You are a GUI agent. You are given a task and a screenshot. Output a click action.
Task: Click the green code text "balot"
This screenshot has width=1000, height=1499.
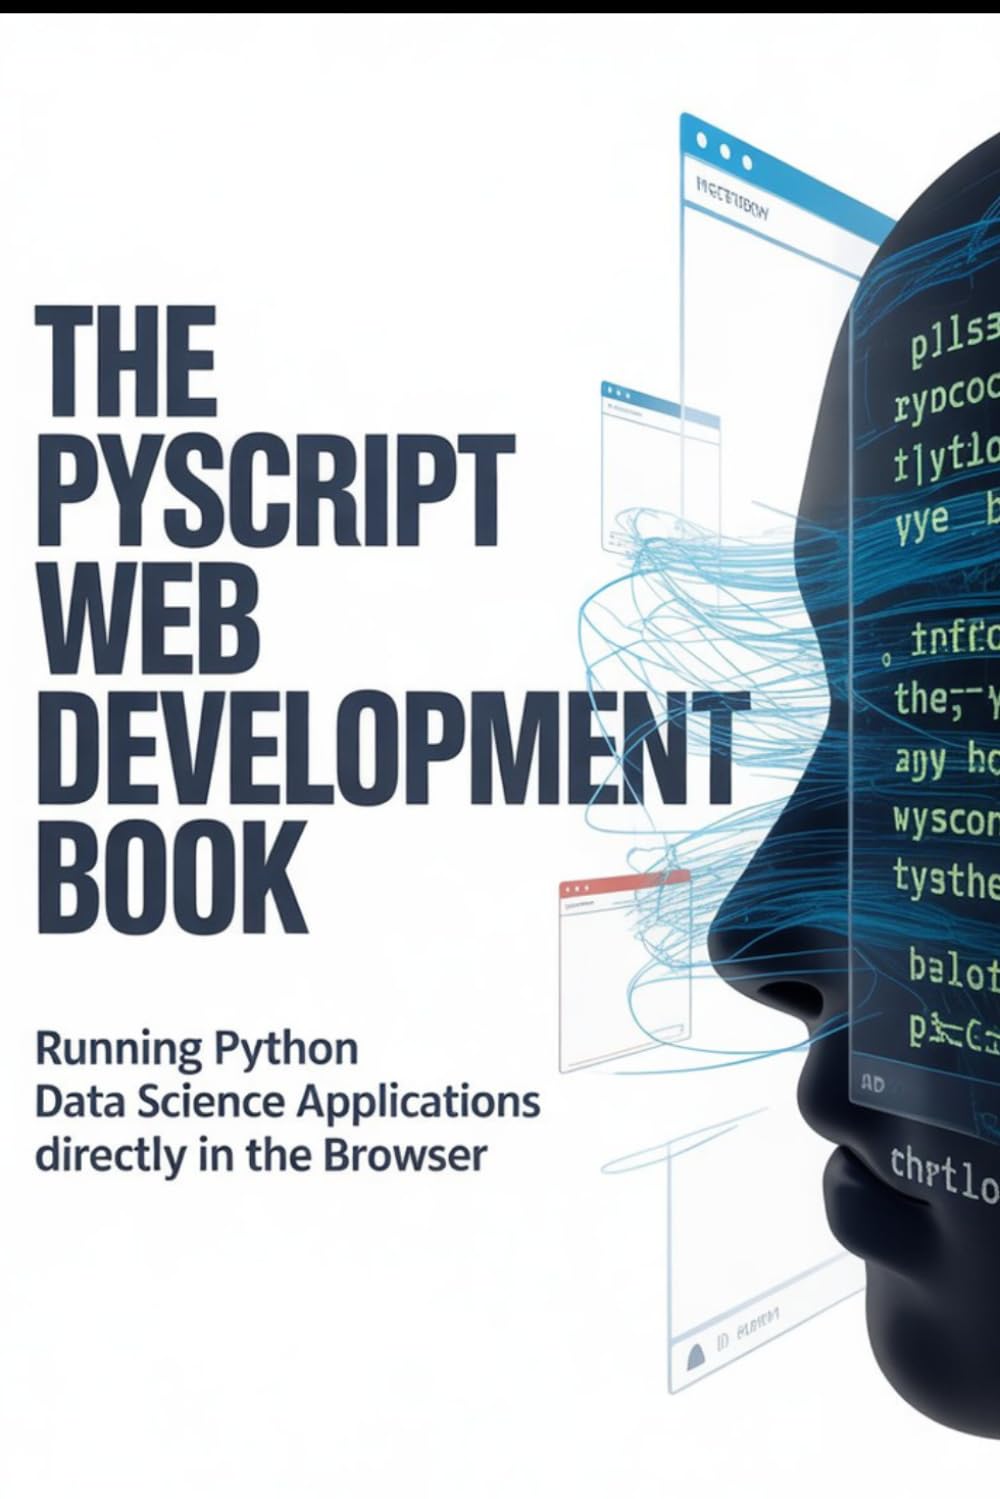pos(953,968)
